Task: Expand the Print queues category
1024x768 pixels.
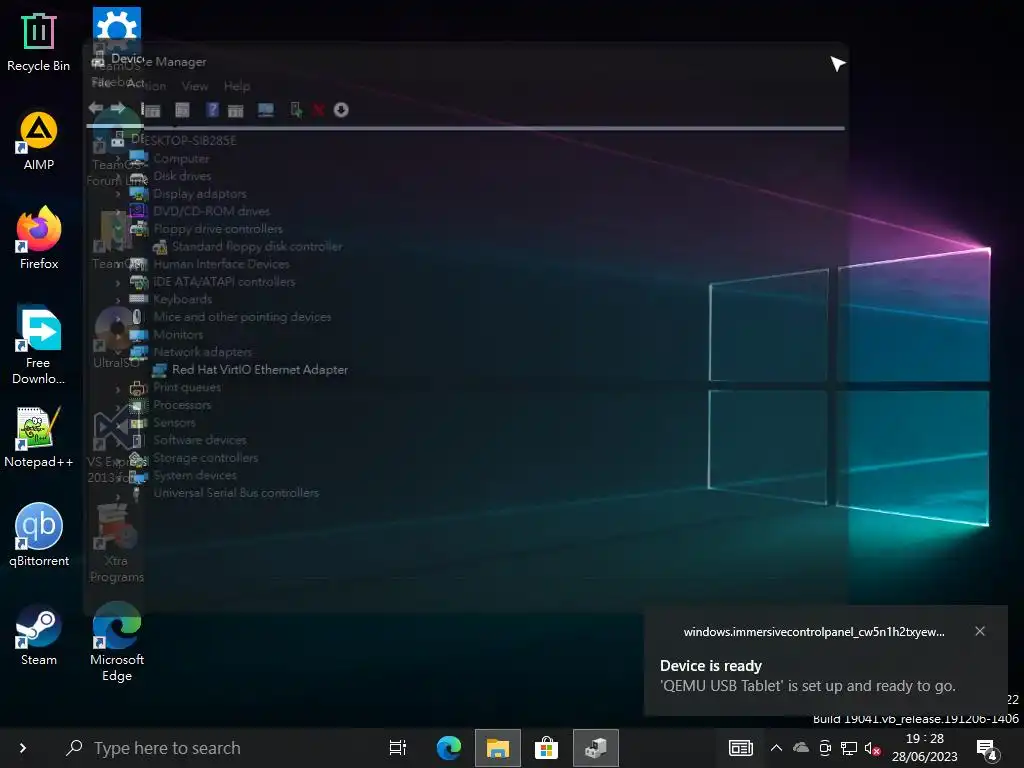Action: [x=118, y=389]
